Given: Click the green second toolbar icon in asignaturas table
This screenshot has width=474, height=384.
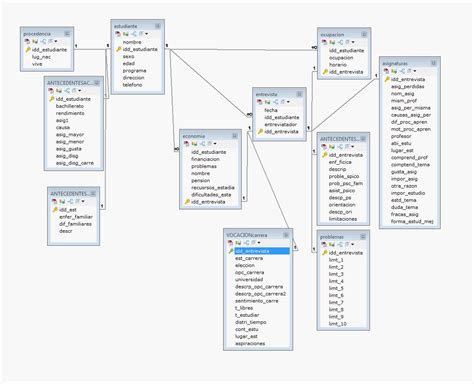Looking at the screenshot, I should click(x=394, y=71).
